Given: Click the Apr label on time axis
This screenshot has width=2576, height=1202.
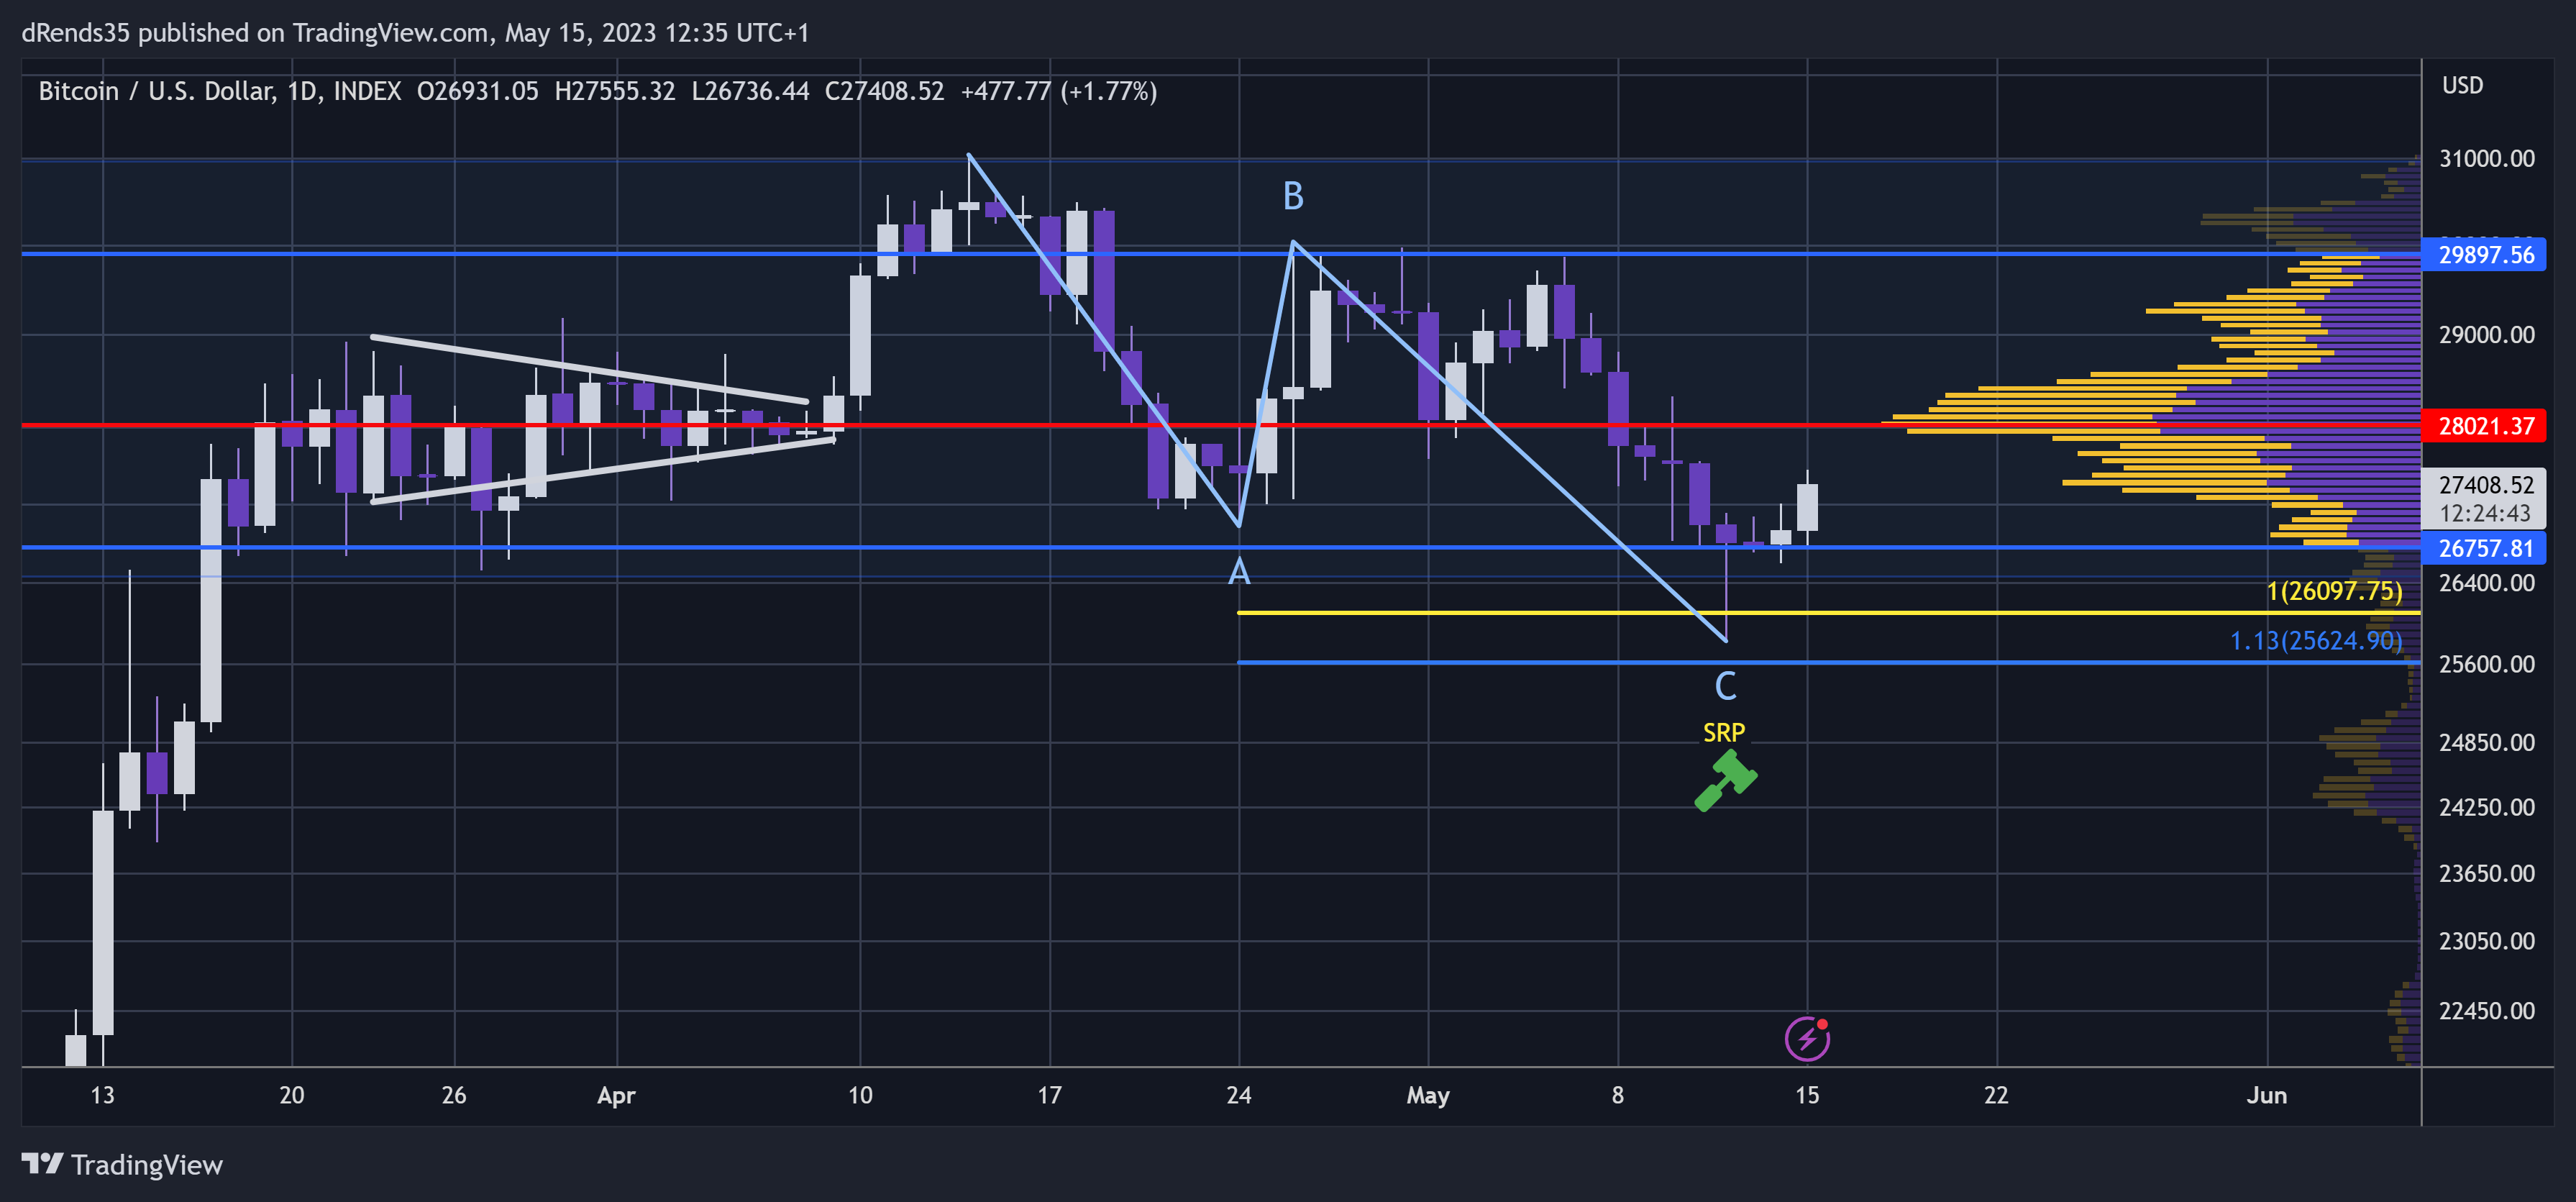Looking at the screenshot, I should click(x=616, y=1095).
